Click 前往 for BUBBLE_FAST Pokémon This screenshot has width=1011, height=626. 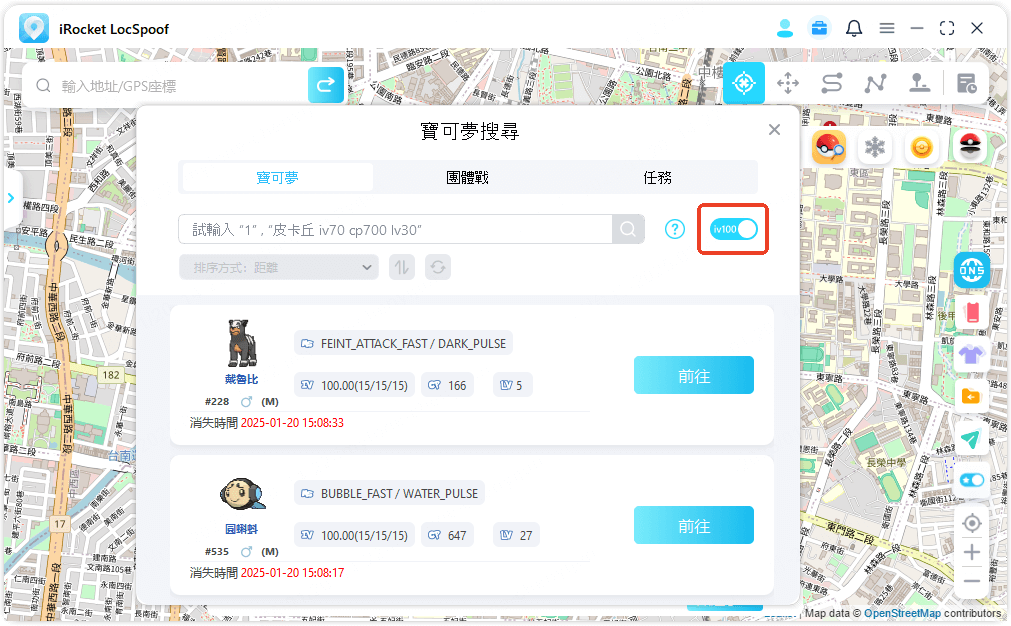(x=694, y=525)
